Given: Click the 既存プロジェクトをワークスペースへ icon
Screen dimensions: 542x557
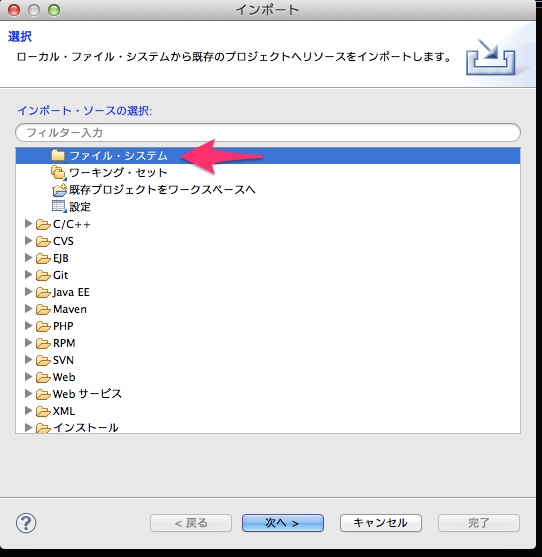Looking at the screenshot, I should coord(59,190).
